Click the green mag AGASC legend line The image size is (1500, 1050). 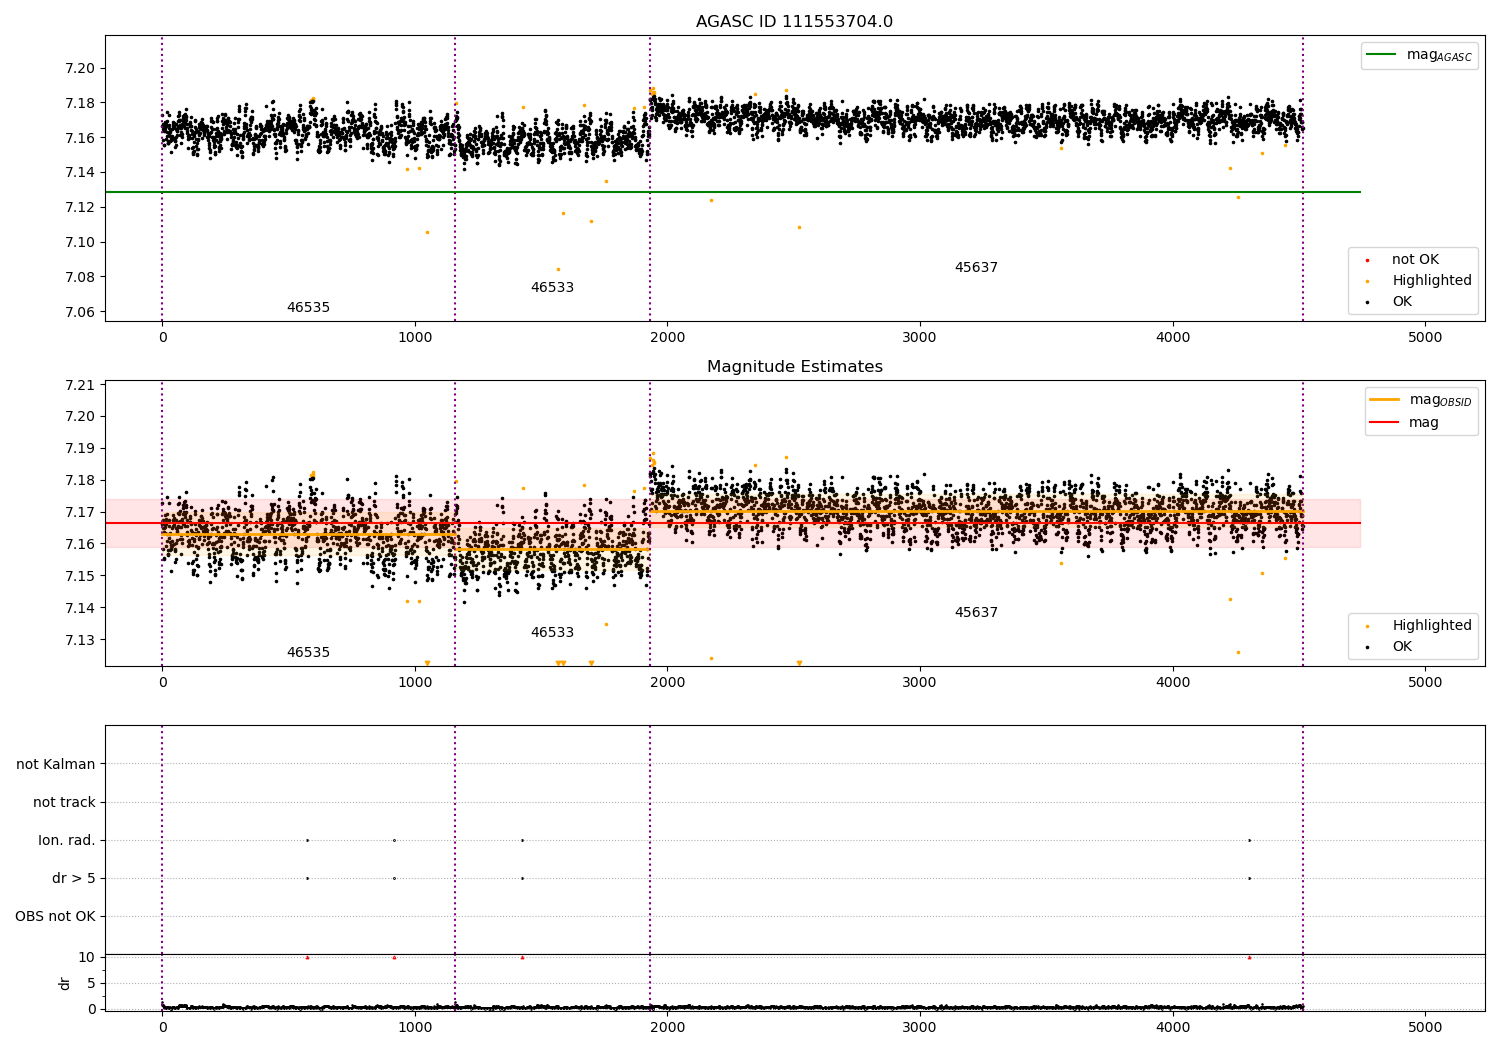point(1382,55)
